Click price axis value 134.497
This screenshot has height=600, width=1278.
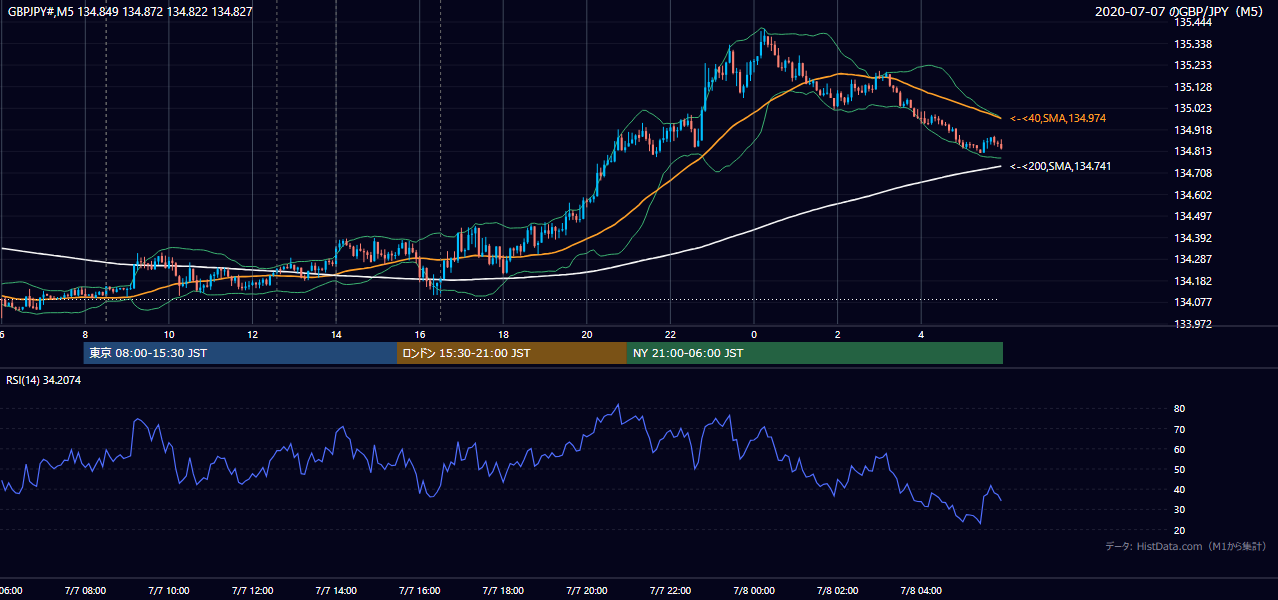(x=1193, y=216)
